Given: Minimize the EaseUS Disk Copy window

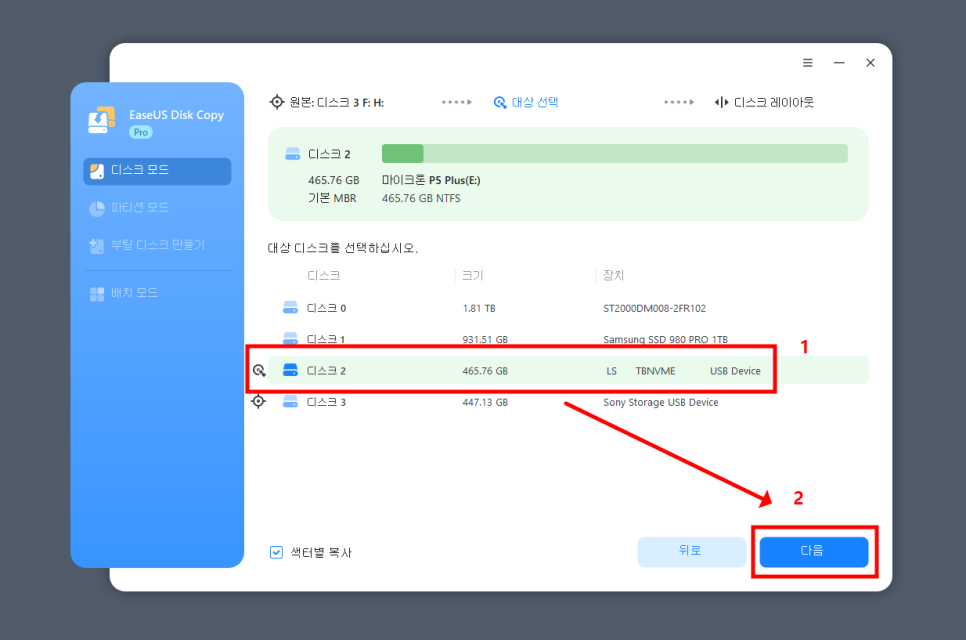Looking at the screenshot, I should (838, 63).
